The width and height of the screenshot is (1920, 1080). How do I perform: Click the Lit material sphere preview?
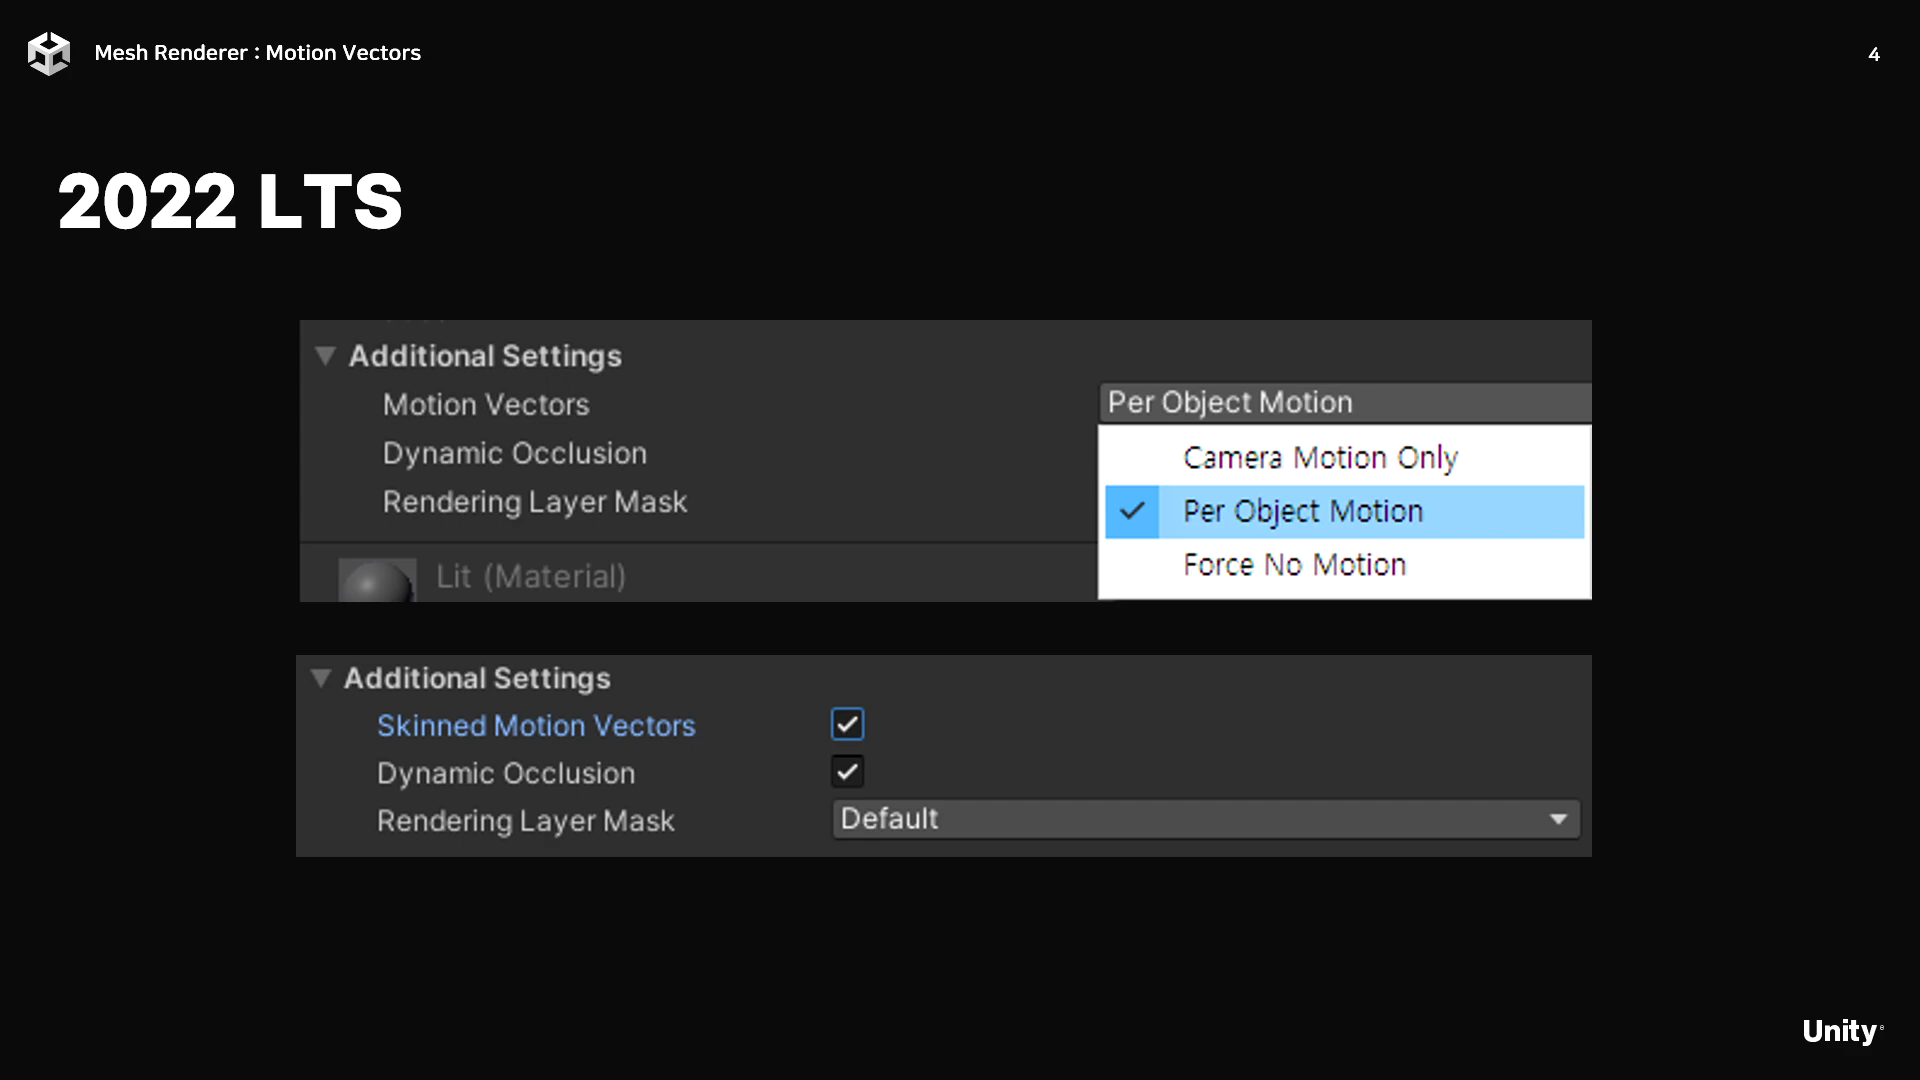(x=377, y=581)
